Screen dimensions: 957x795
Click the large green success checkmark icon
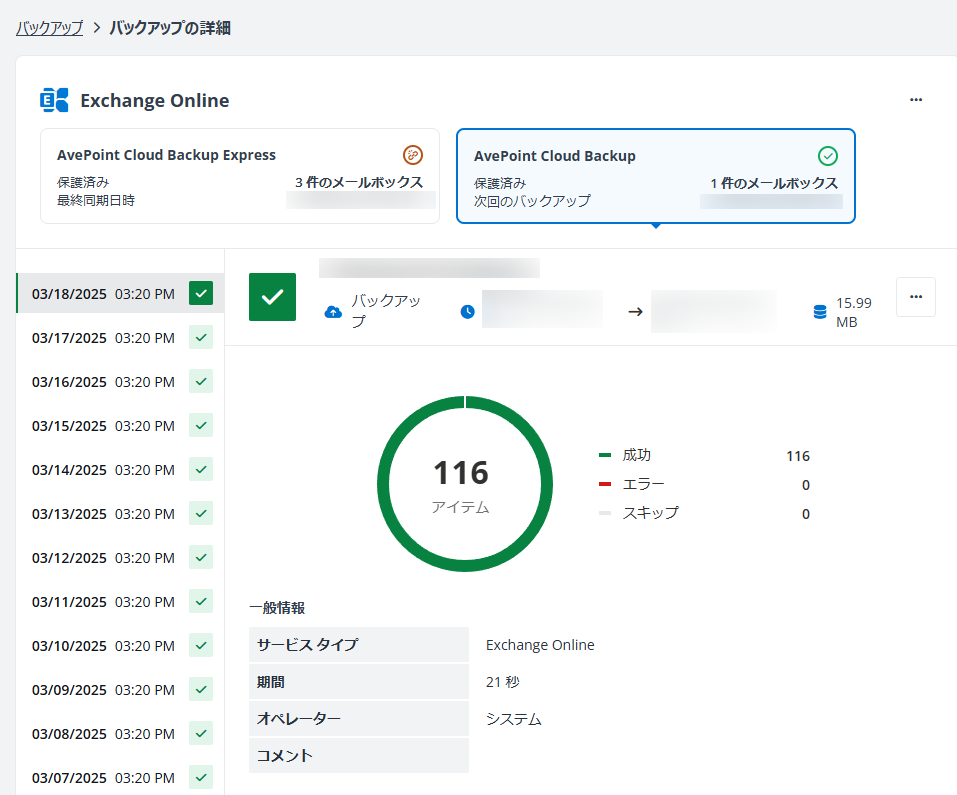[272, 297]
